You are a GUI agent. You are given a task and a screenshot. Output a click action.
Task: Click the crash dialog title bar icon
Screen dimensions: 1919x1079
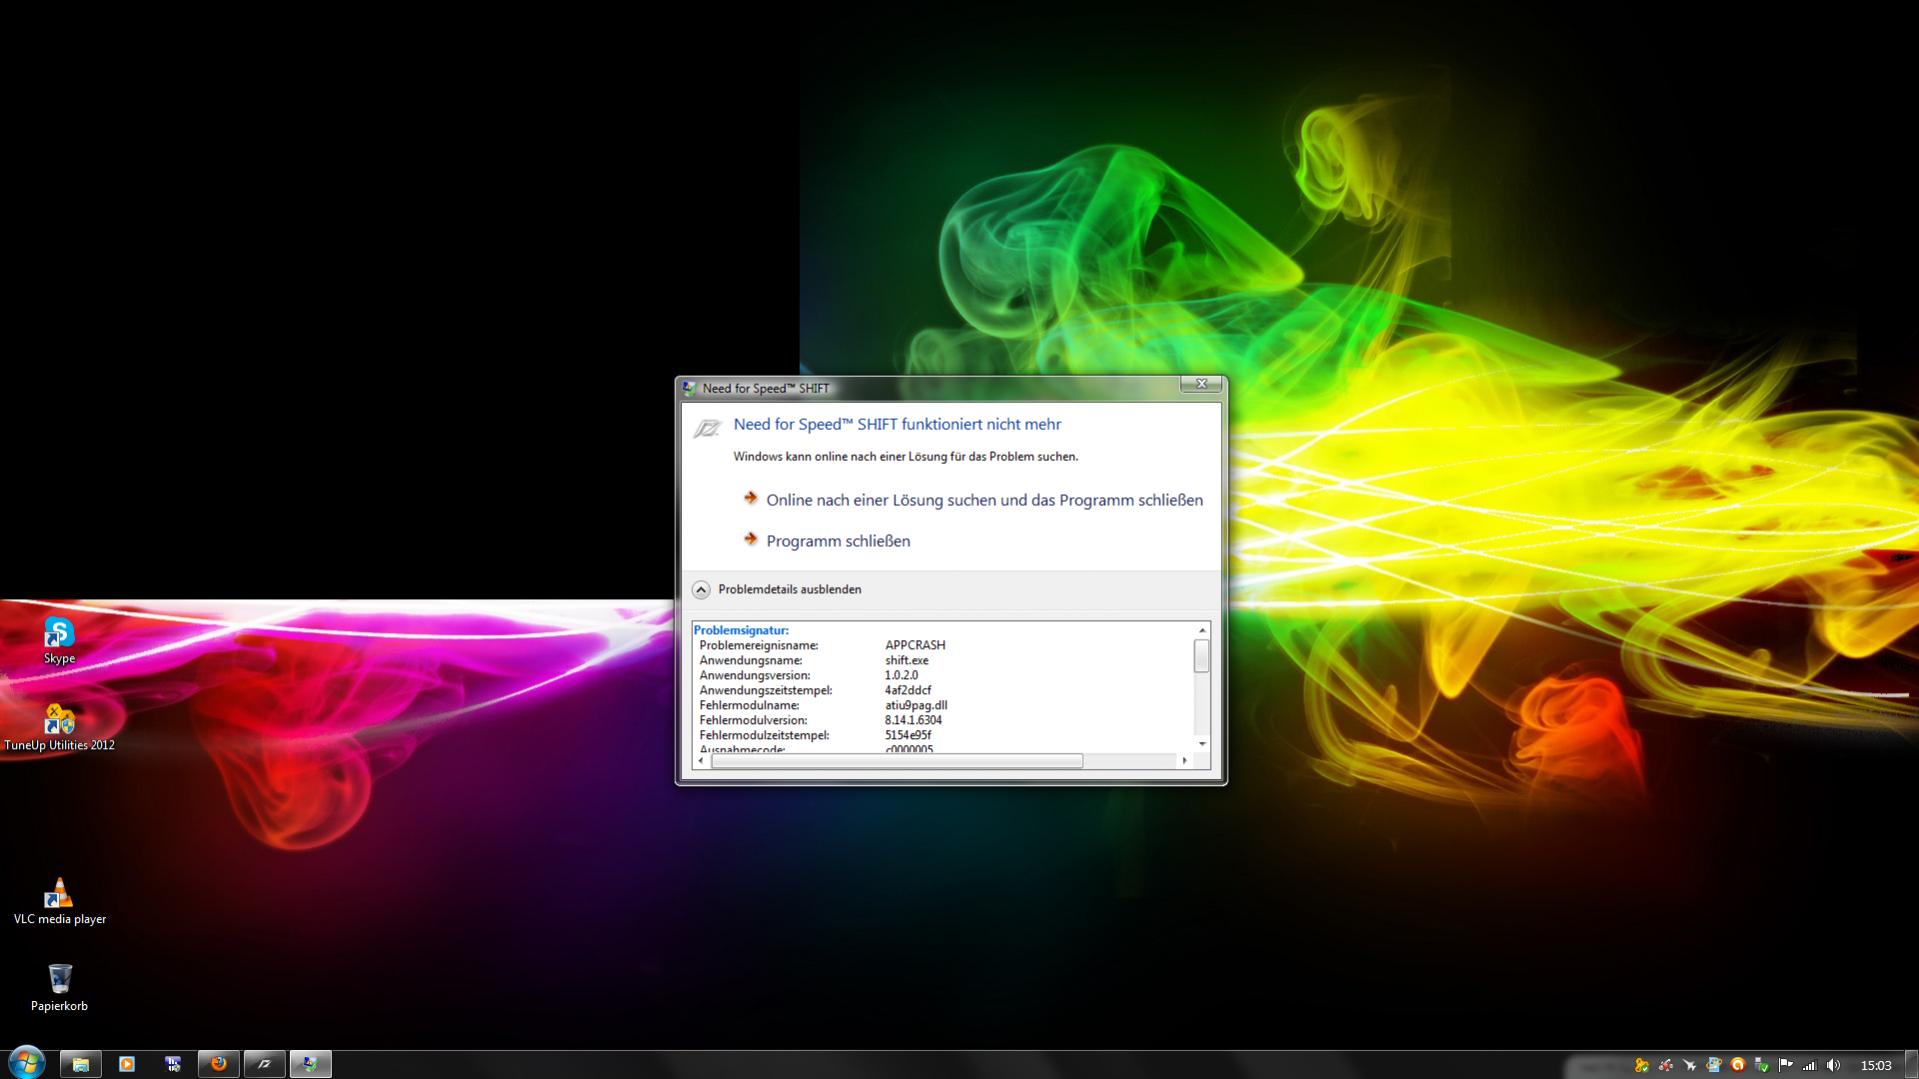[689, 388]
